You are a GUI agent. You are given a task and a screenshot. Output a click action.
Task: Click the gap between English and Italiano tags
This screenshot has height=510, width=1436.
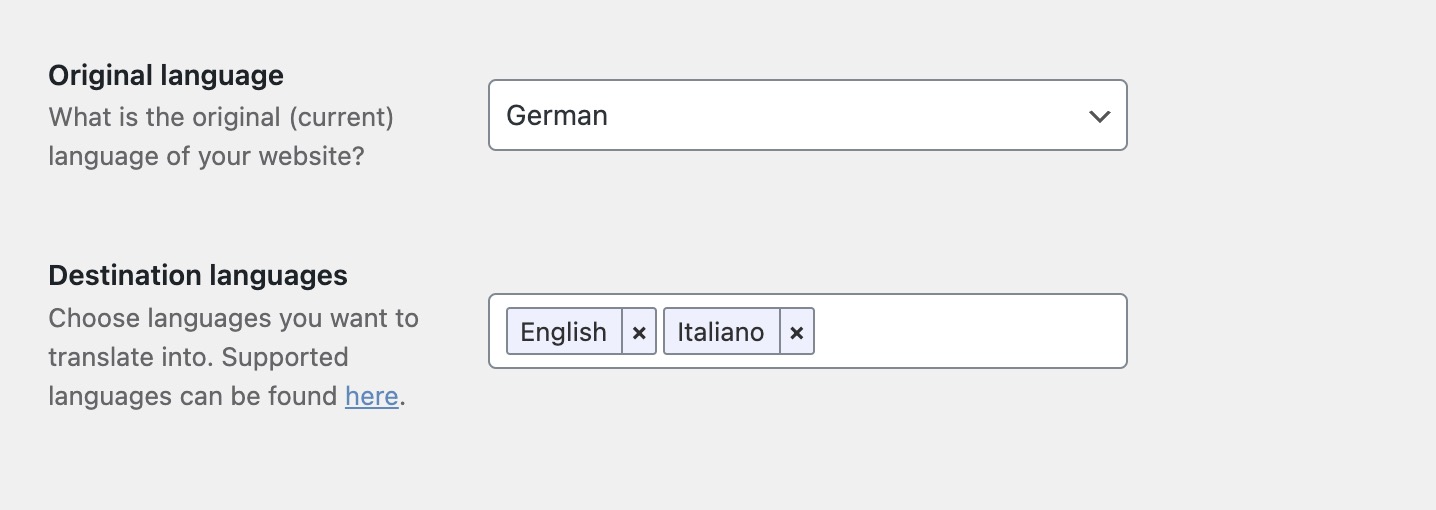(660, 332)
